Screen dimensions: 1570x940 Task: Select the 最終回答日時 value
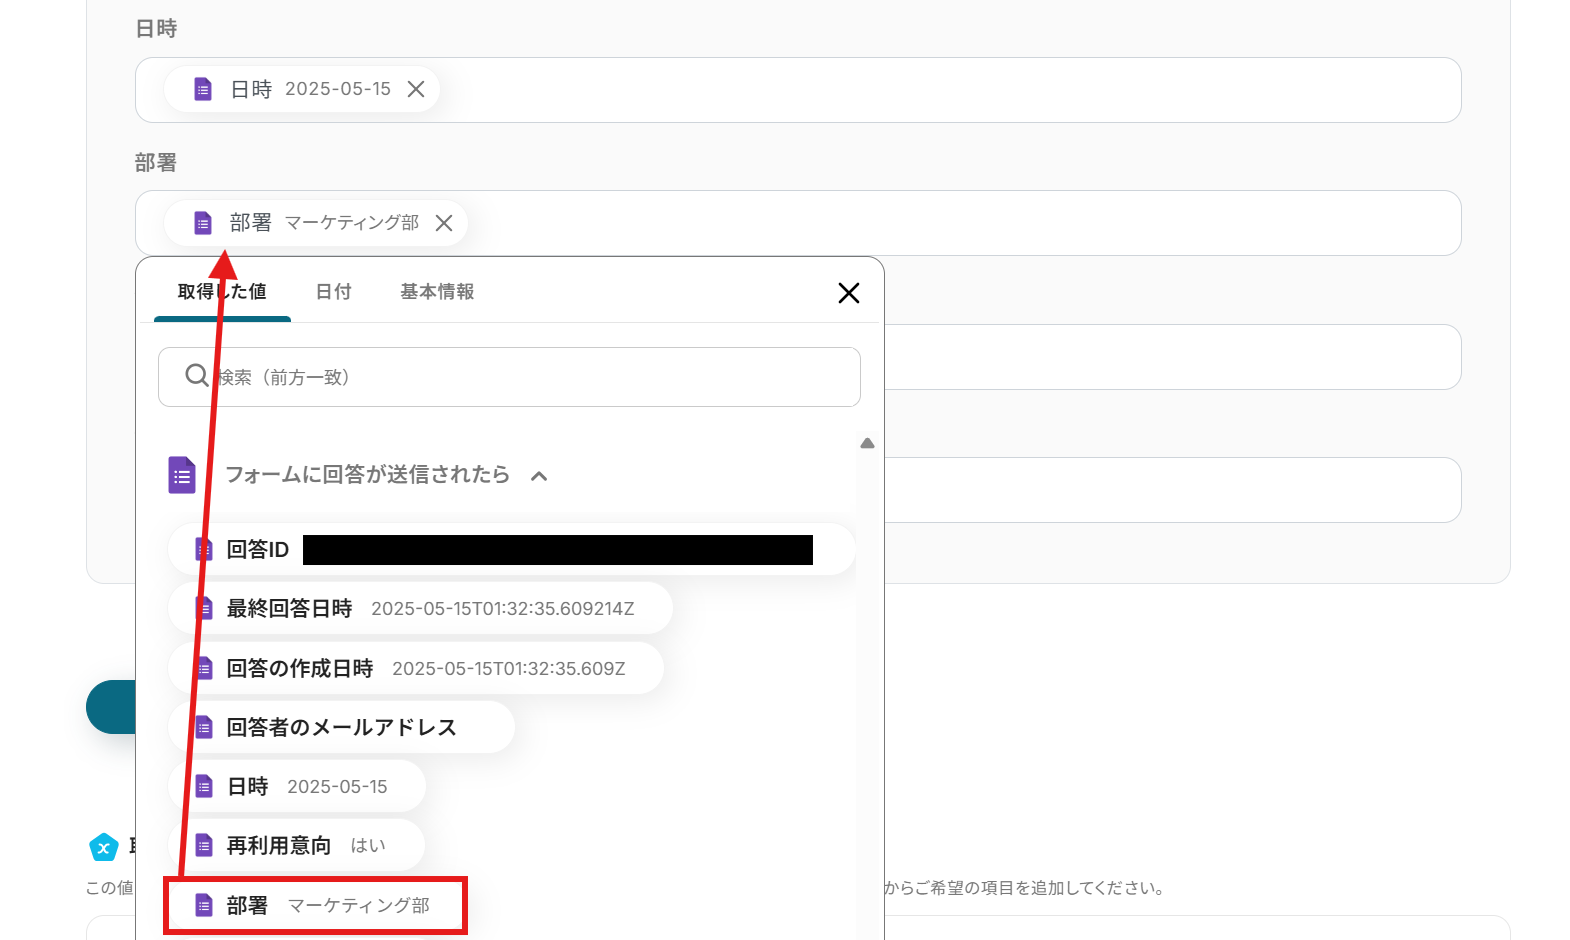coord(420,609)
